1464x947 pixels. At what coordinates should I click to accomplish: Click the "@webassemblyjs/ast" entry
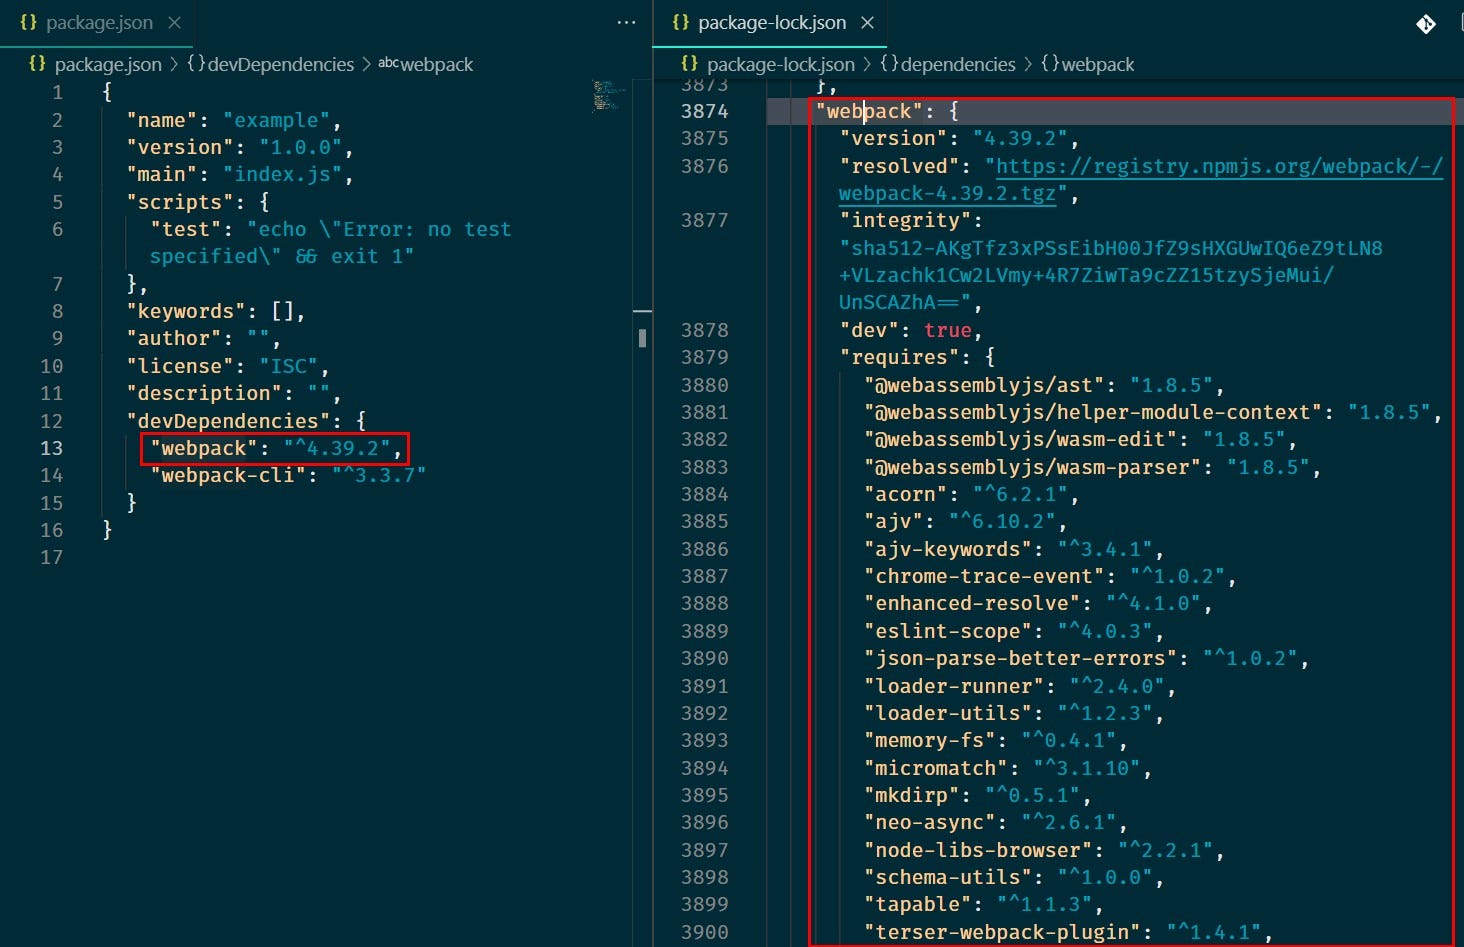[x=1044, y=385]
